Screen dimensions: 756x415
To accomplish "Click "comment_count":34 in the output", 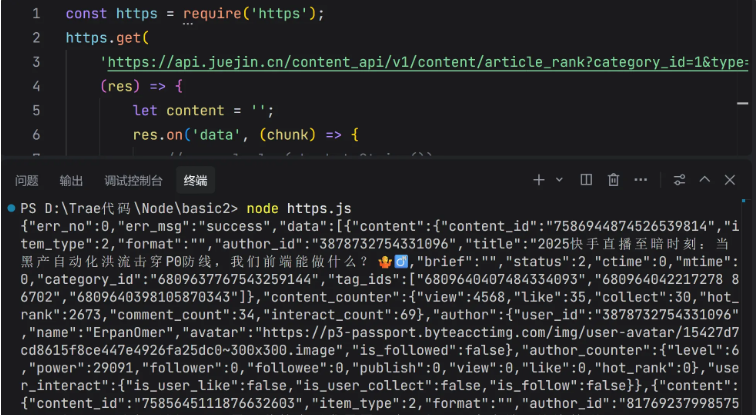I will [185, 315].
